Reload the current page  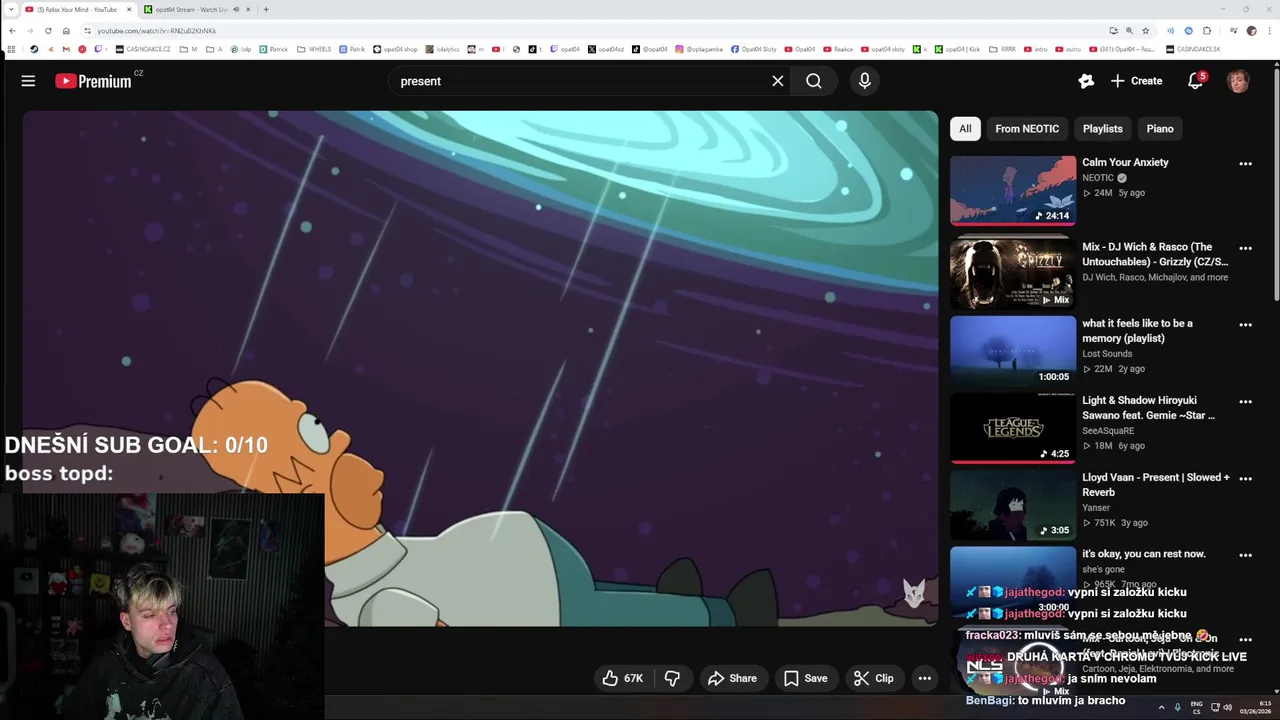pyautogui.click(x=48, y=31)
